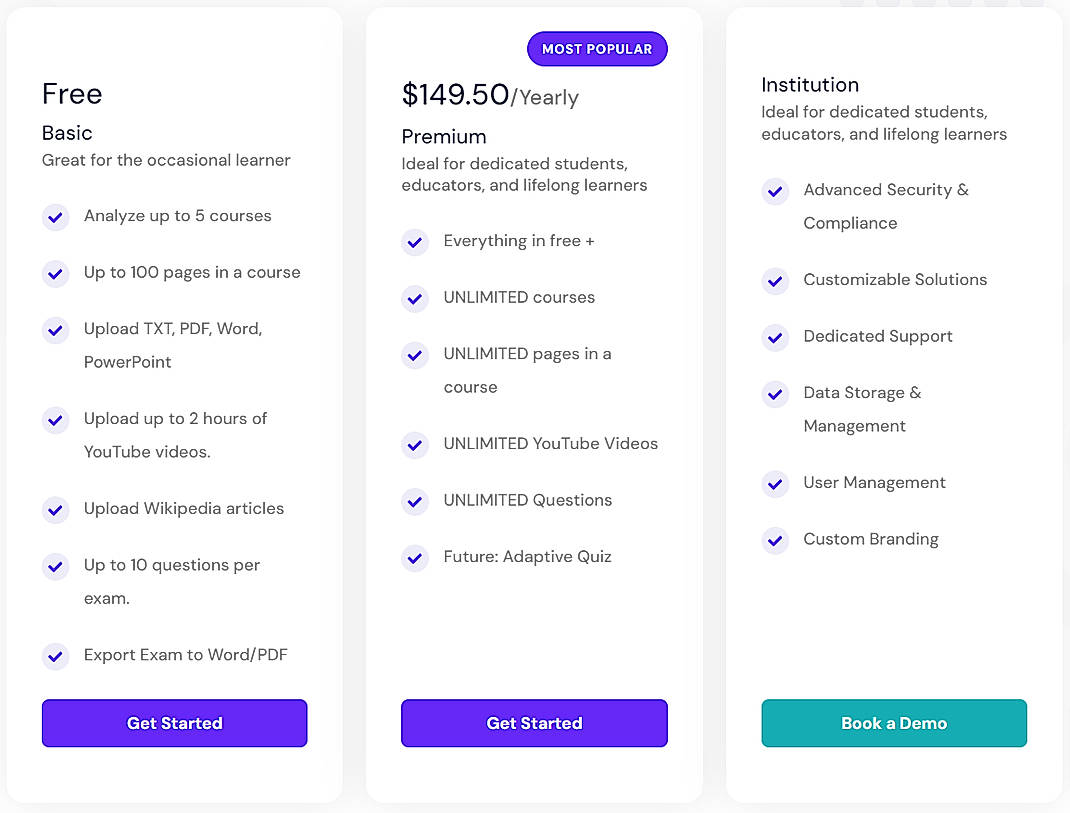Click the Institution plan heading
Viewport: 1070px width, 813px height.
click(810, 85)
